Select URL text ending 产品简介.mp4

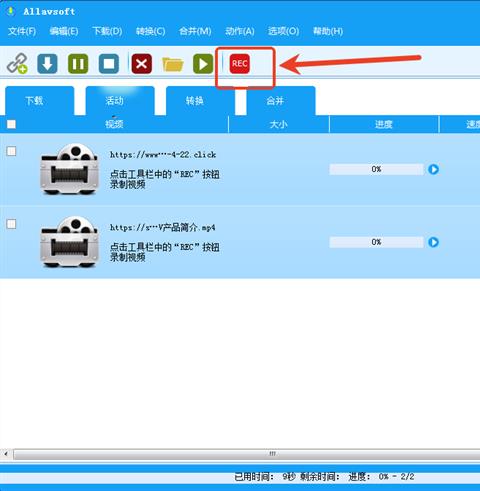point(163,228)
